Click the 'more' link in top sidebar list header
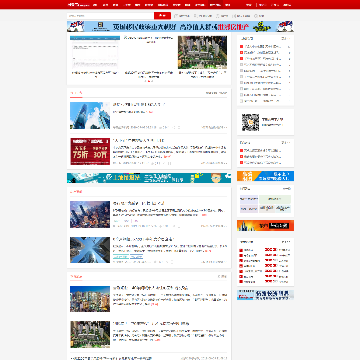 point(285,39)
